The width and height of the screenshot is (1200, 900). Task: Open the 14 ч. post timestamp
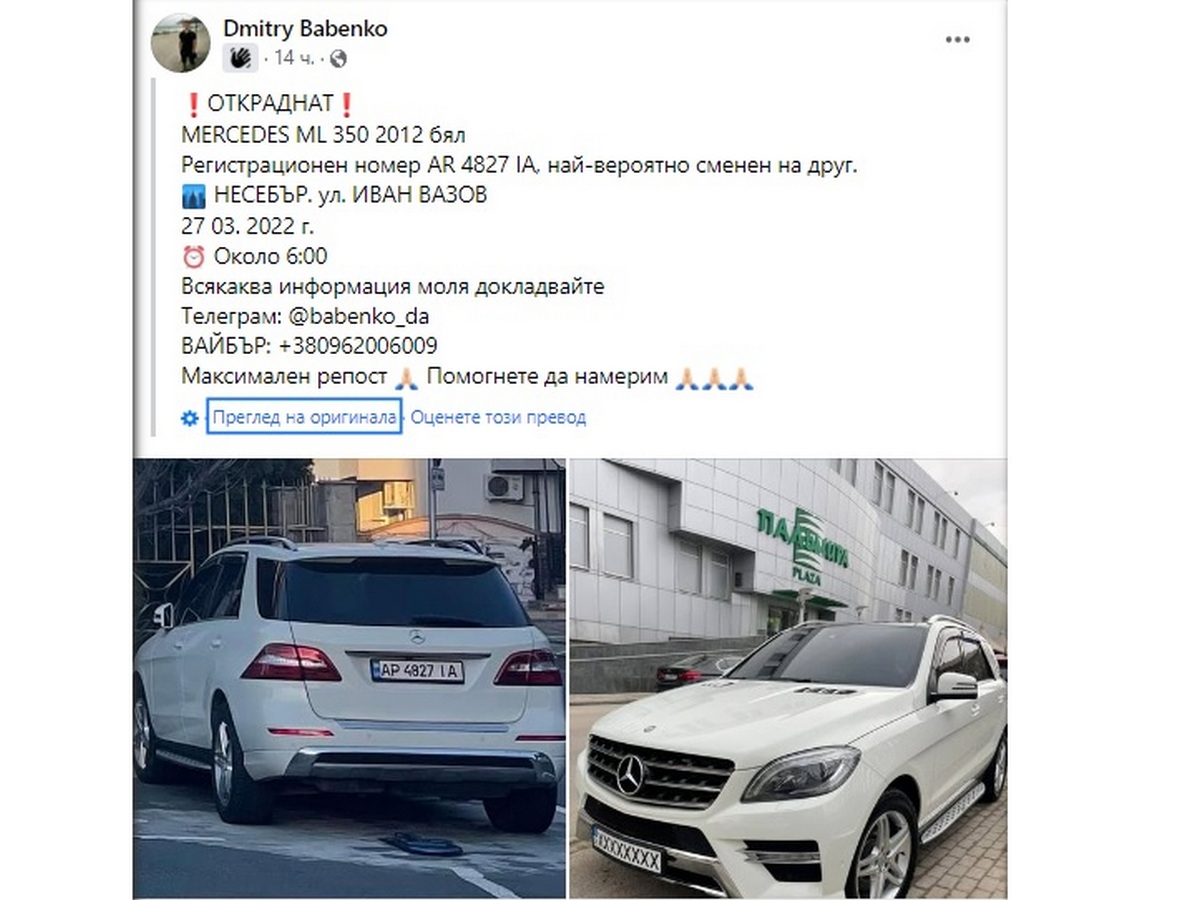pyautogui.click(x=292, y=59)
